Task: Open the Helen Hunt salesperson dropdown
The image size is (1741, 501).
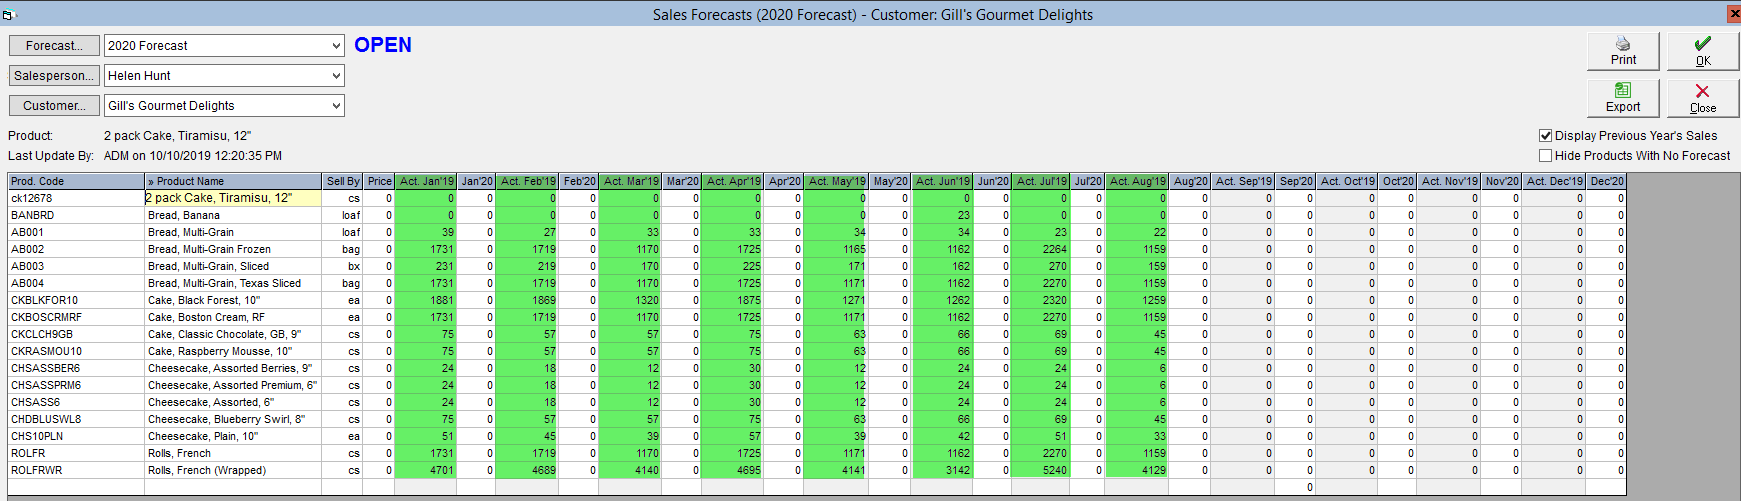Action: (336, 76)
